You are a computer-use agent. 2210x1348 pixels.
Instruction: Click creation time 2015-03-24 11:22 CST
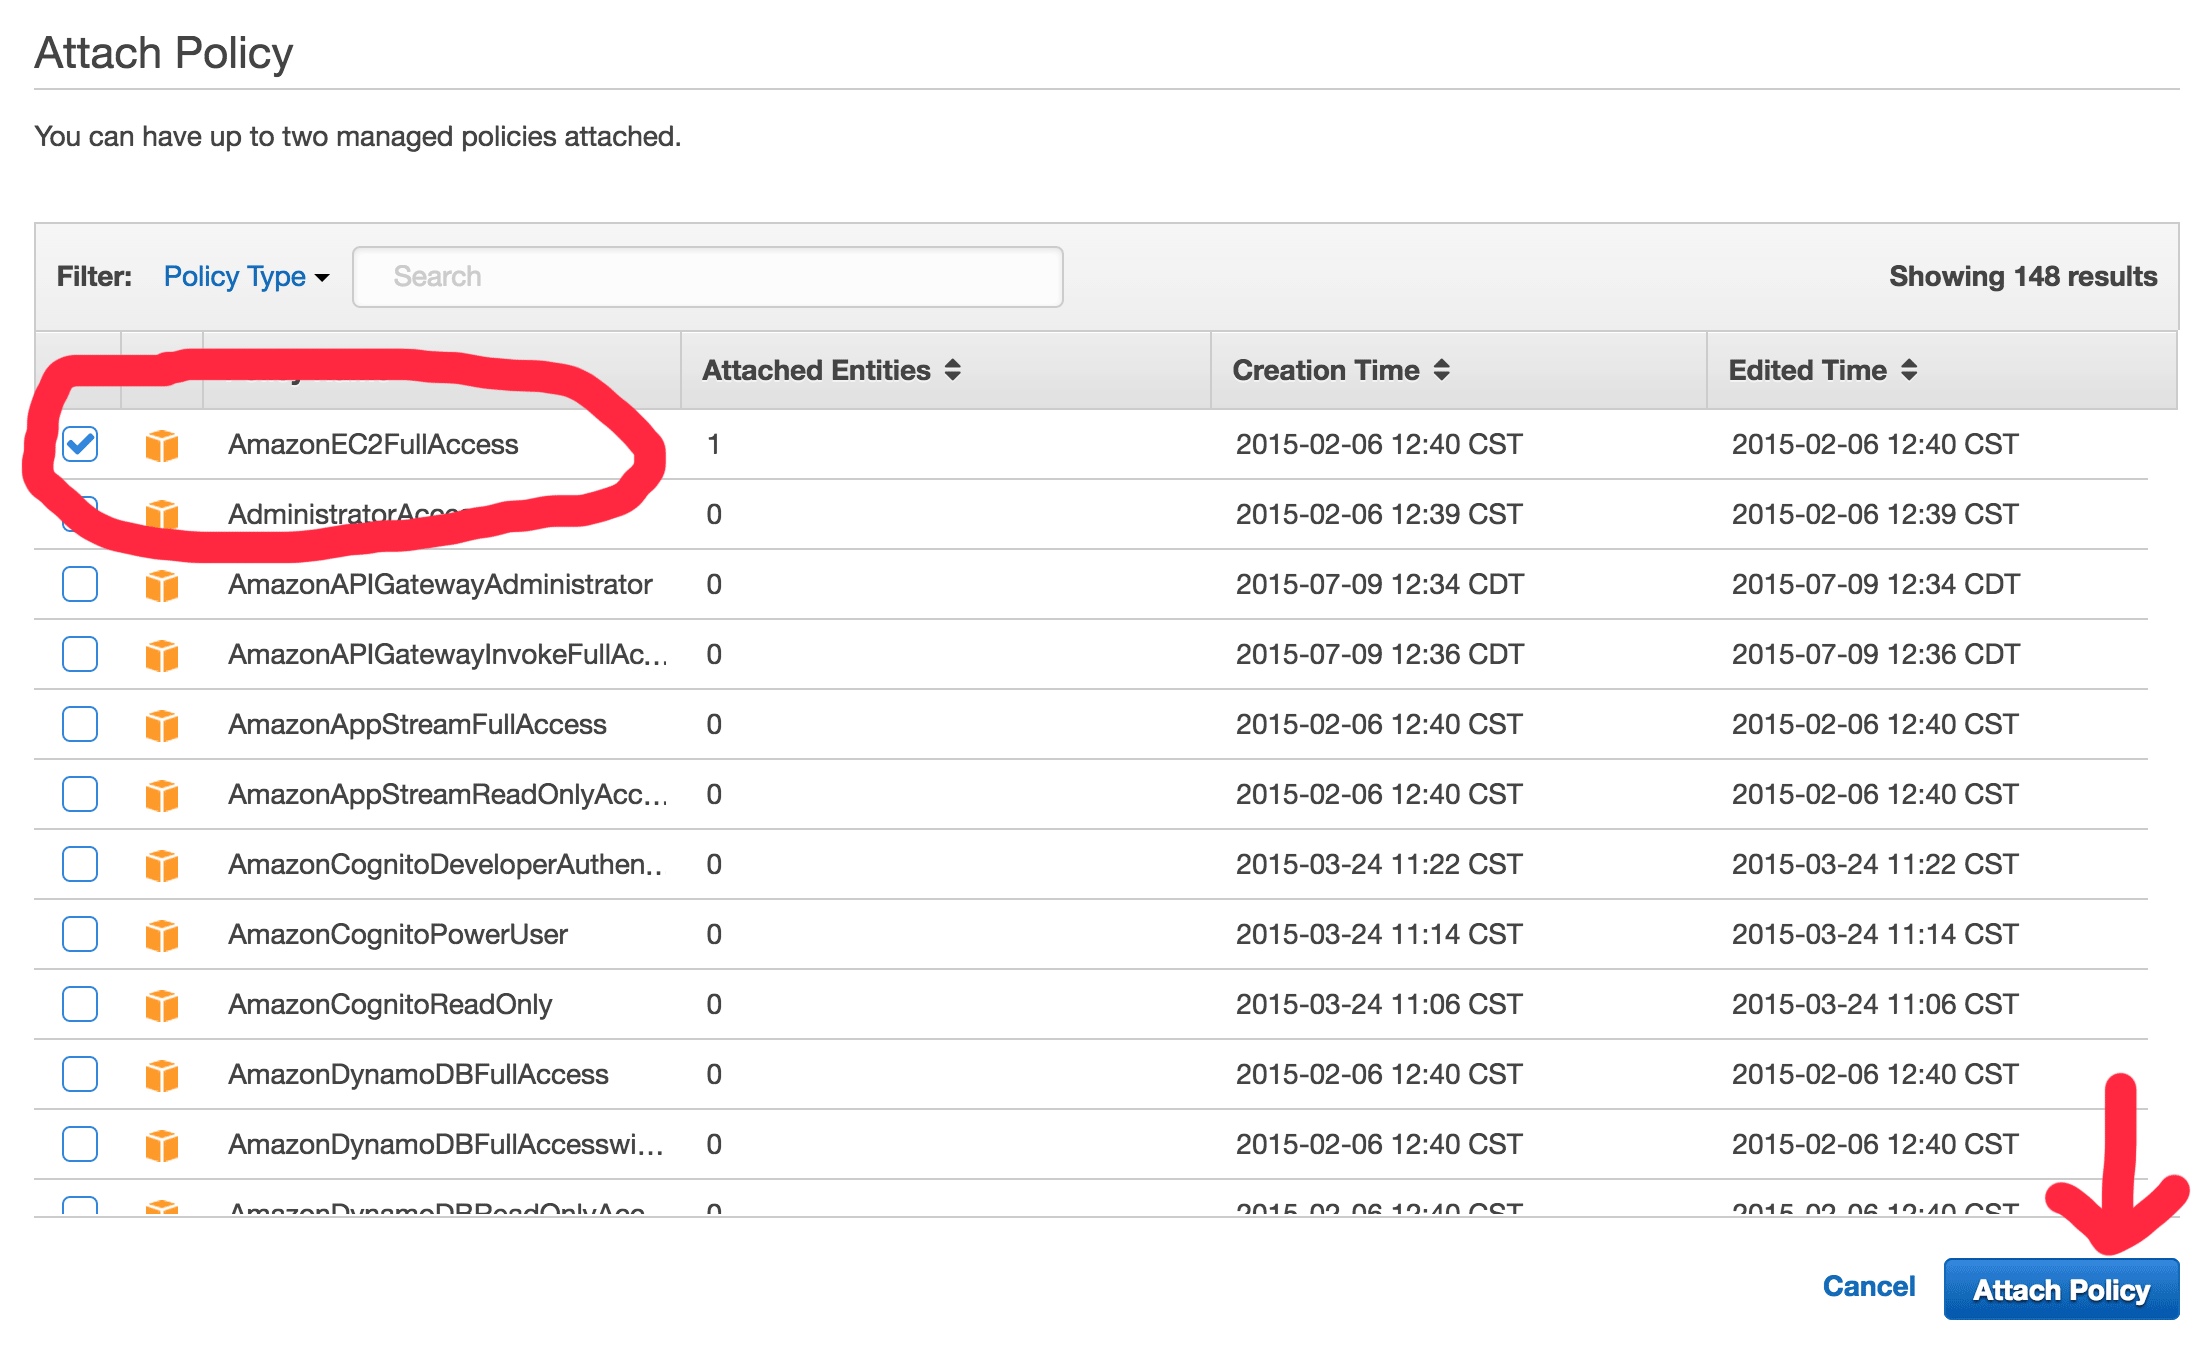(x=1379, y=865)
